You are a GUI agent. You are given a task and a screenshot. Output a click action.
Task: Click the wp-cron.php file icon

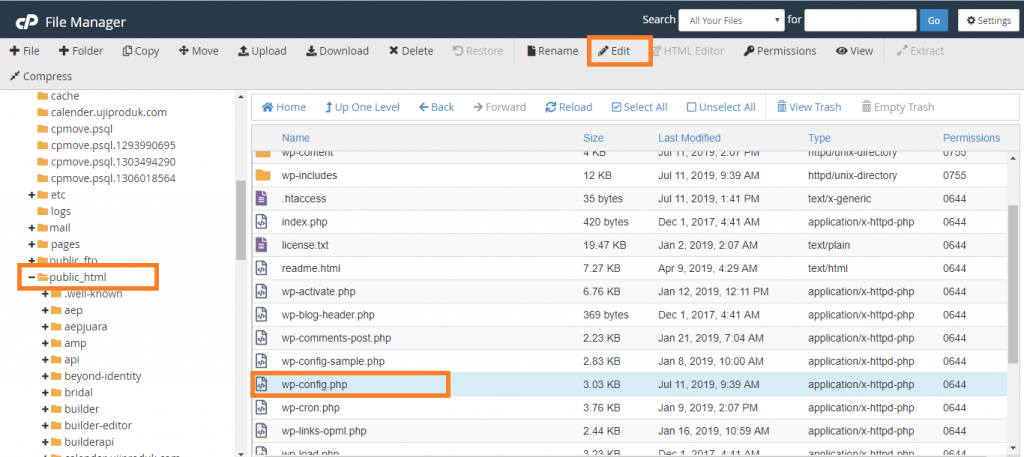pos(262,407)
